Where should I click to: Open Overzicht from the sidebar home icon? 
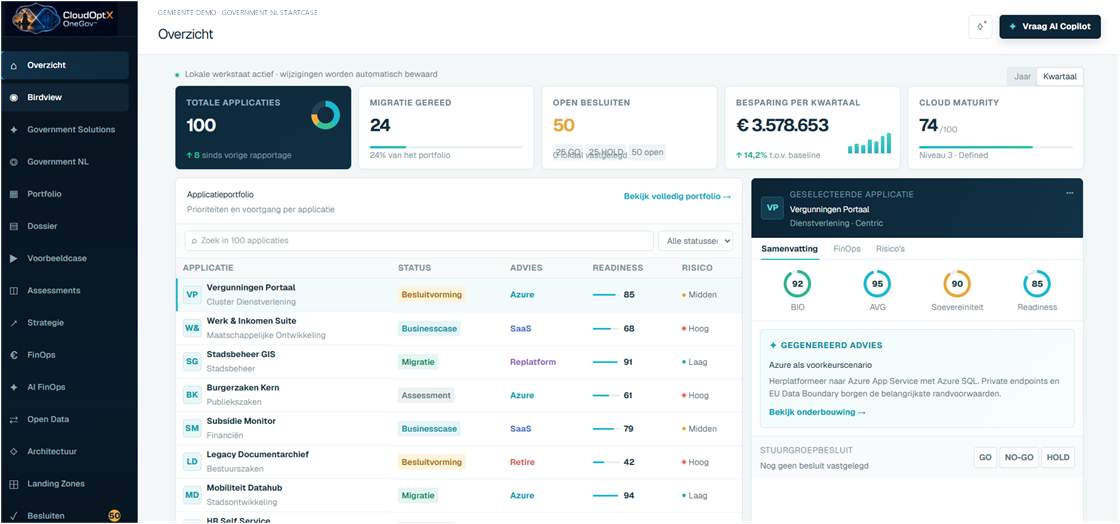[14, 66]
